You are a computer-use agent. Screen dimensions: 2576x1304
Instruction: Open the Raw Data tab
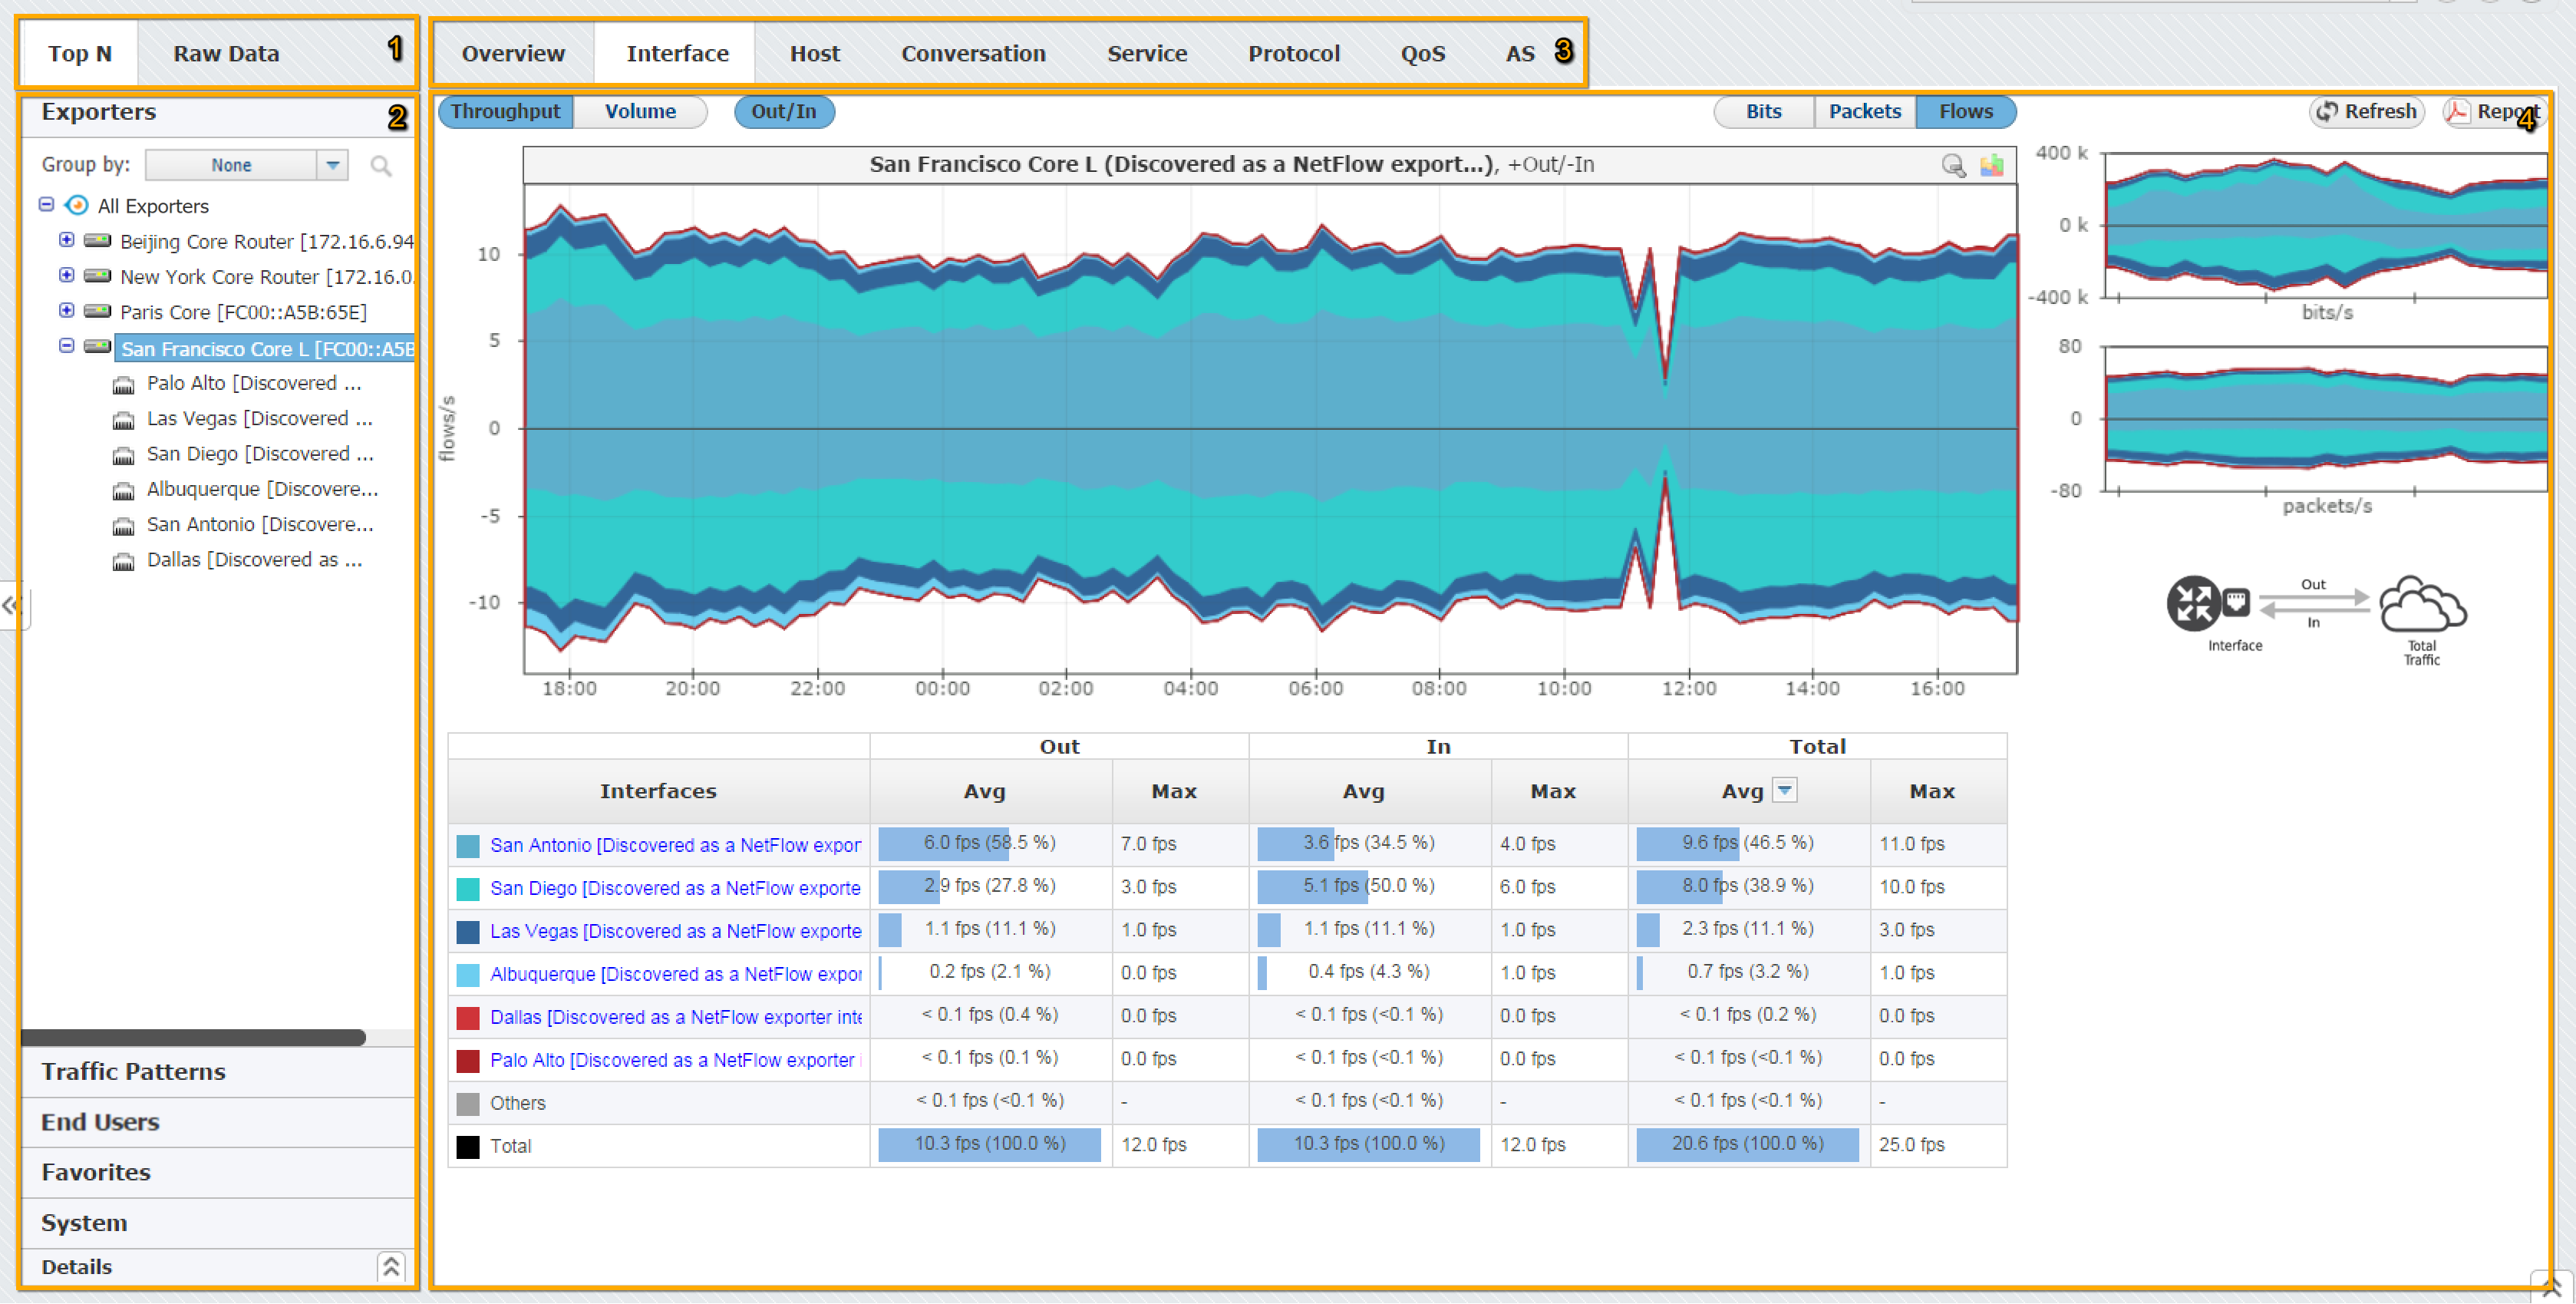[x=225, y=54]
